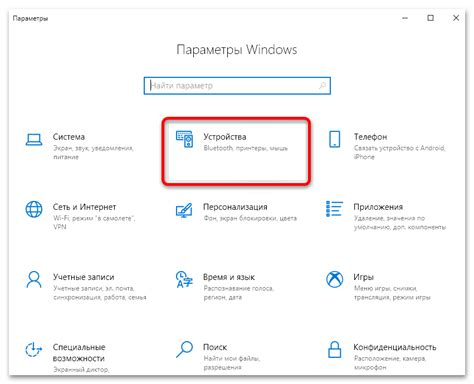The image size is (474, 384).
Task: Click the Время и язык icon
Action: (x=184, y=279)
